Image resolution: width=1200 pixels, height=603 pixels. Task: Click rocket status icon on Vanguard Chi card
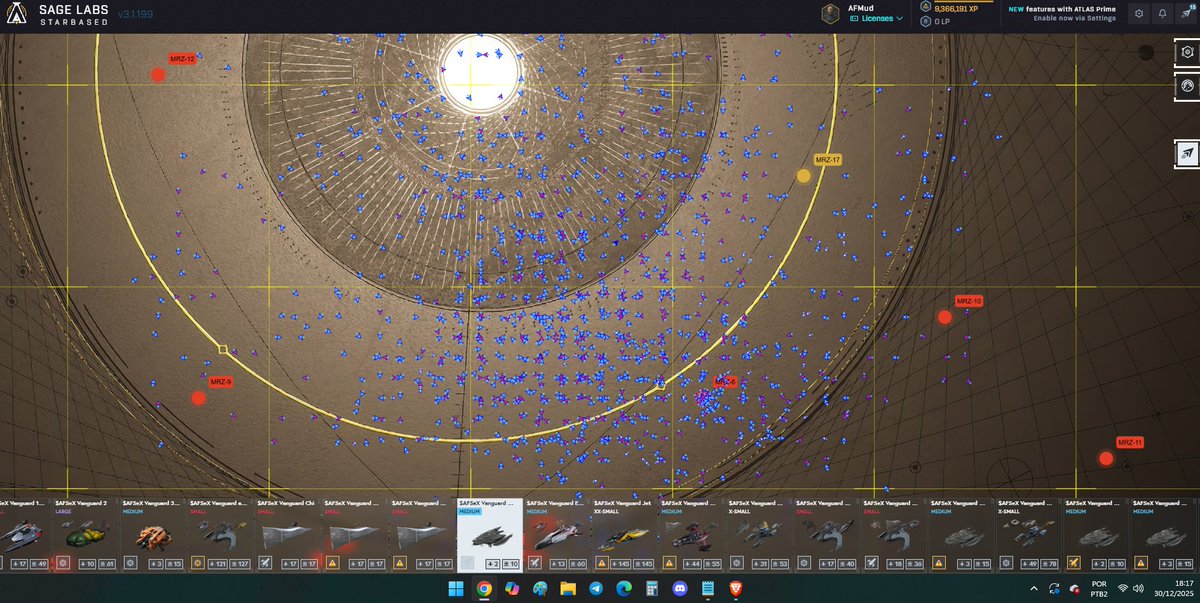[265, 563]
